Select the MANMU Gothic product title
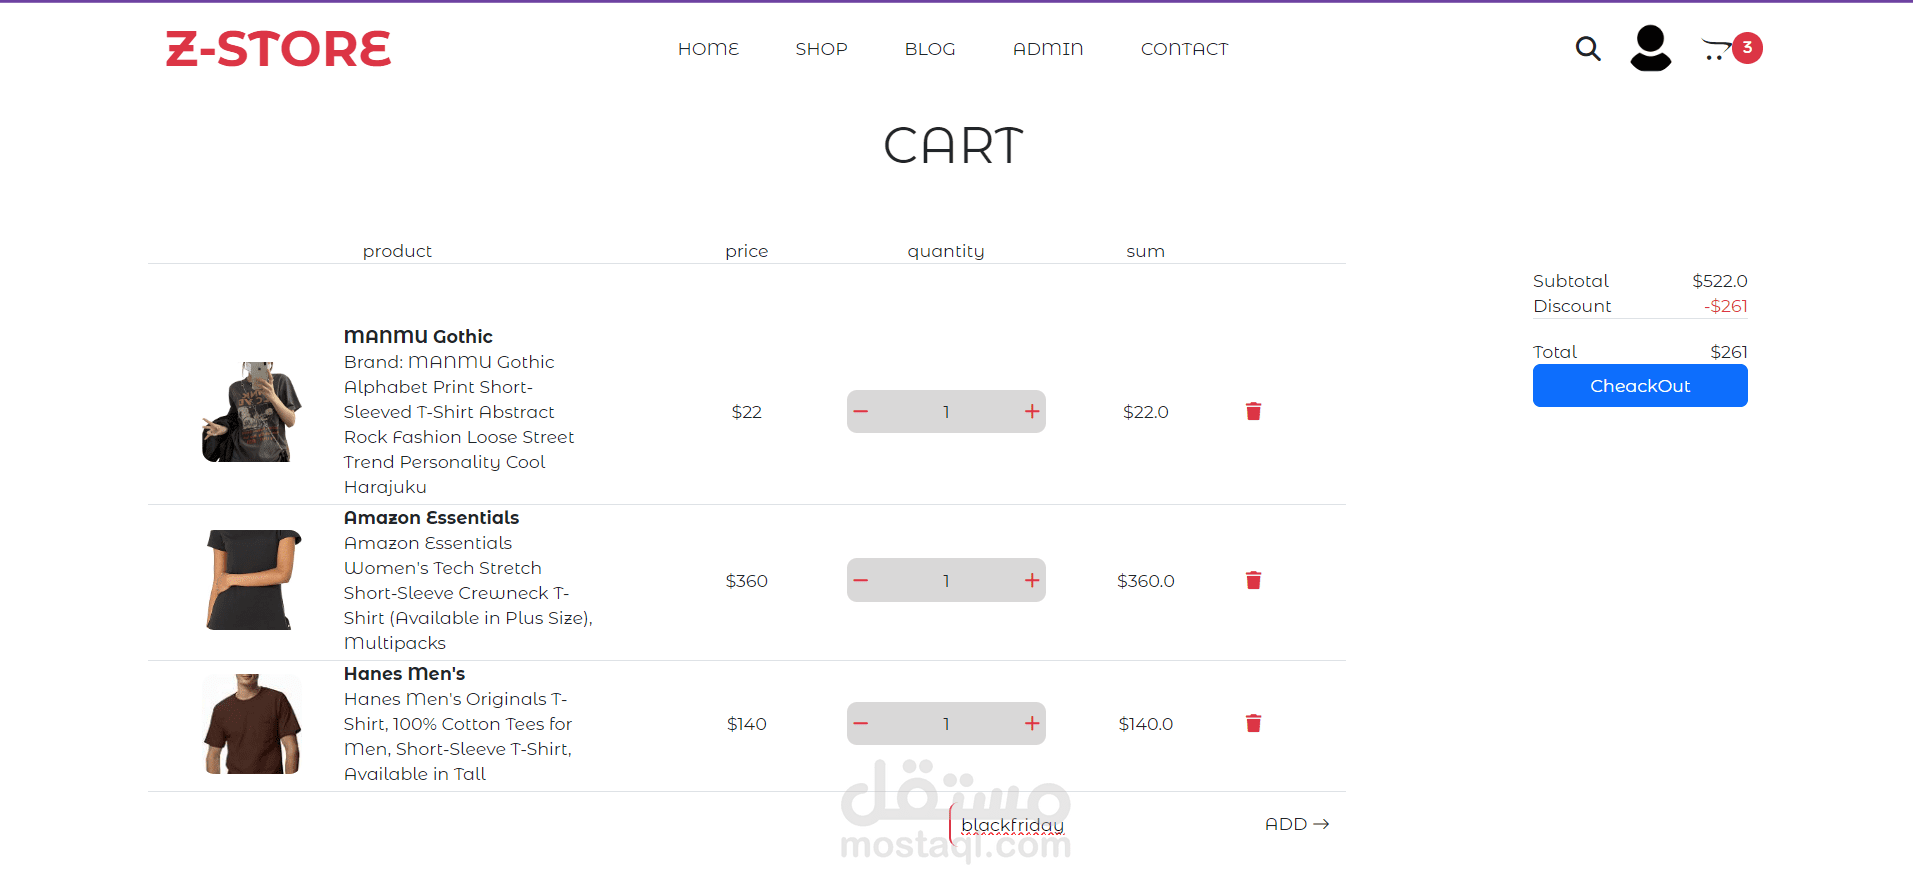This screenshot has height=883, width=1913. coord(418,336)
